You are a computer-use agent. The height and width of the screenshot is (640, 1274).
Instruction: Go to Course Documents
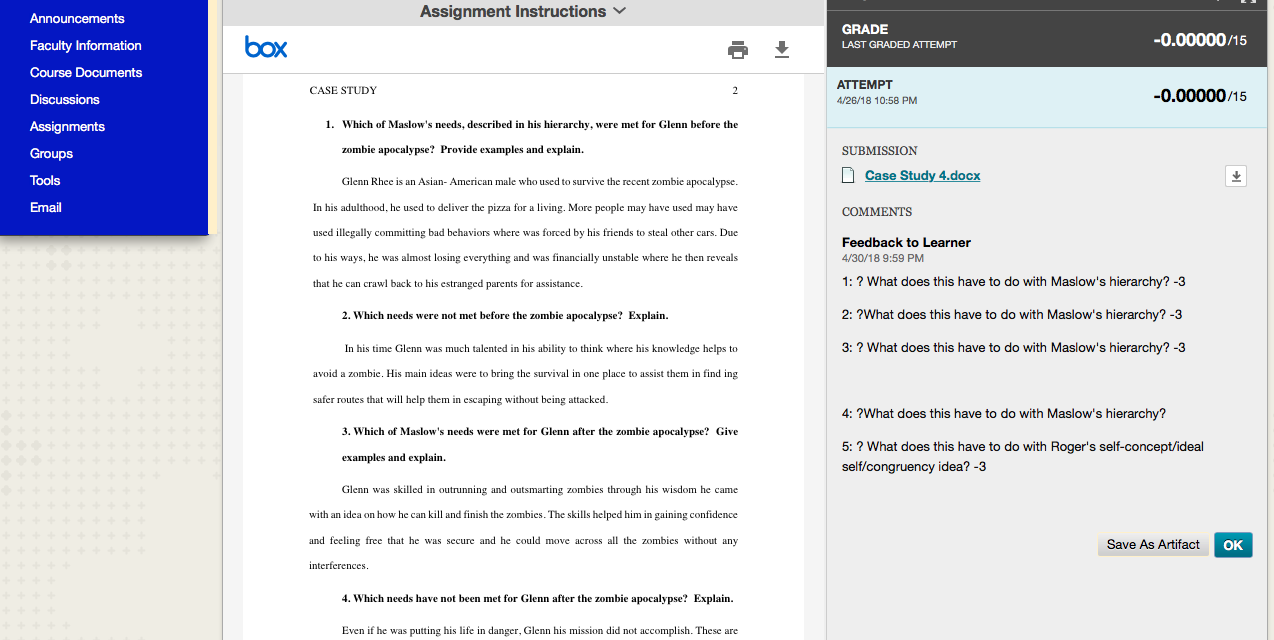tap(86, 72)
